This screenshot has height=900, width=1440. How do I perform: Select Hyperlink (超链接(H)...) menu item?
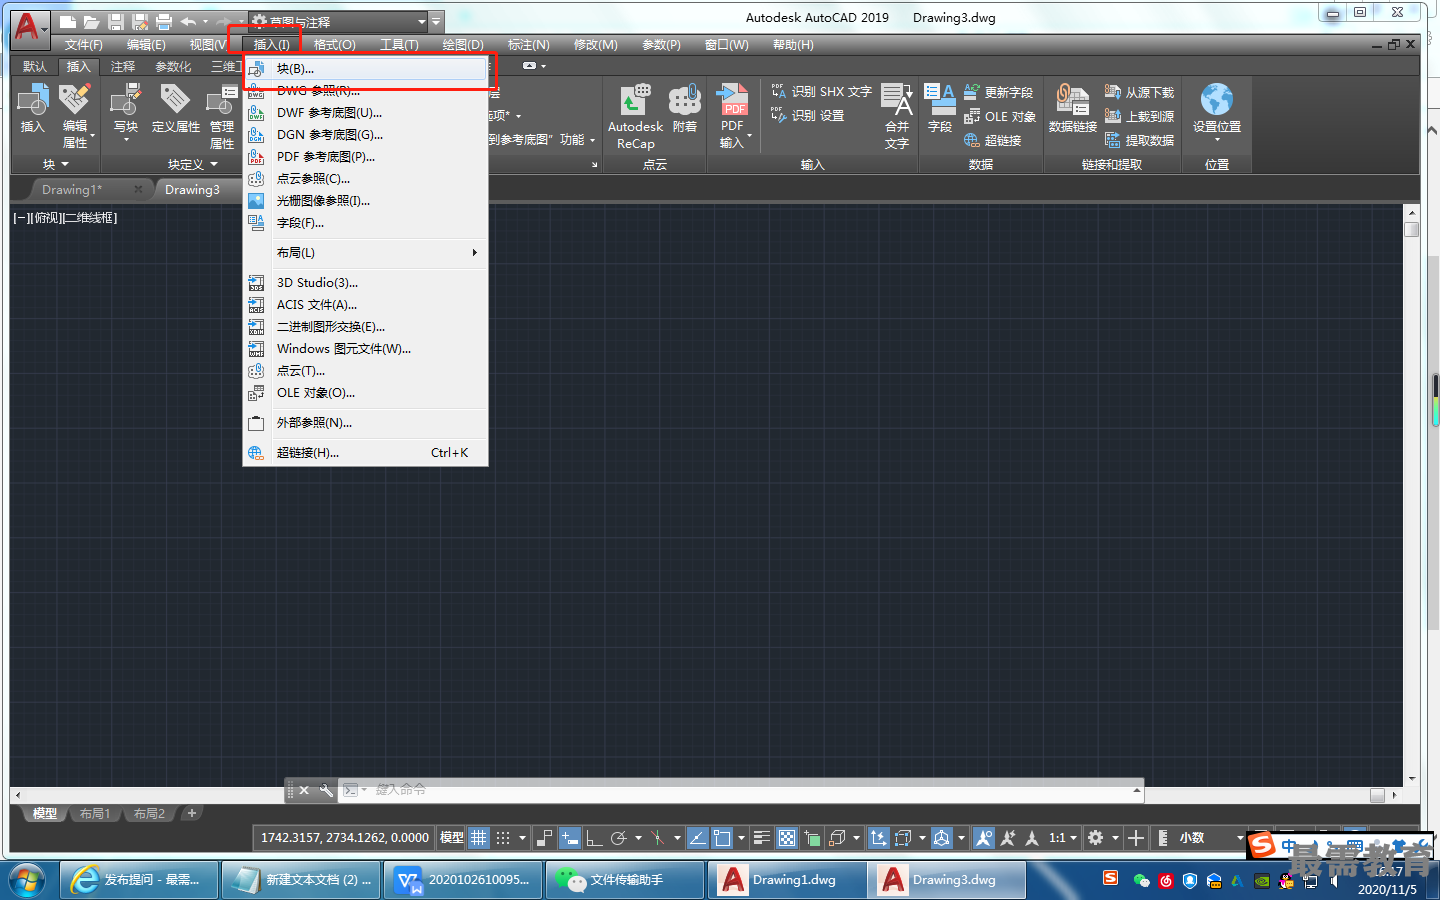coord(366,452)
